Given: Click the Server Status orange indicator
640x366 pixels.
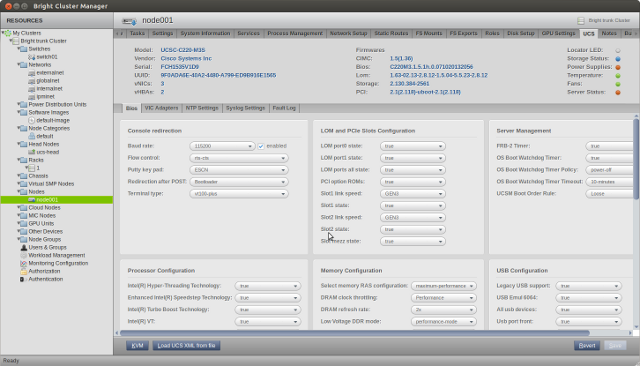Looking at the screenshot, I should coord(618,93).
